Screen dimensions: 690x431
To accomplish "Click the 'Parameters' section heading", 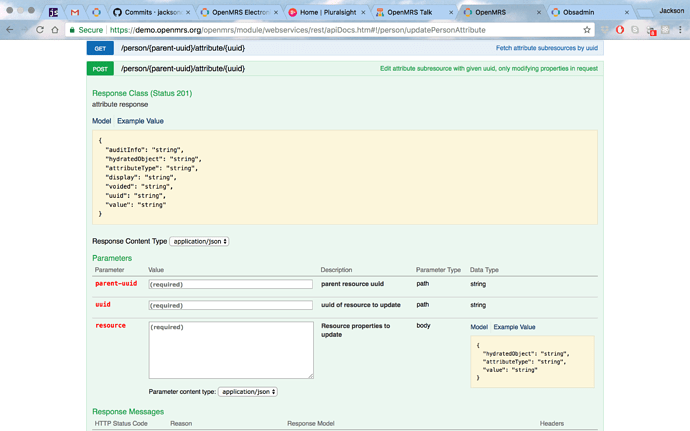I will point(112,258).
